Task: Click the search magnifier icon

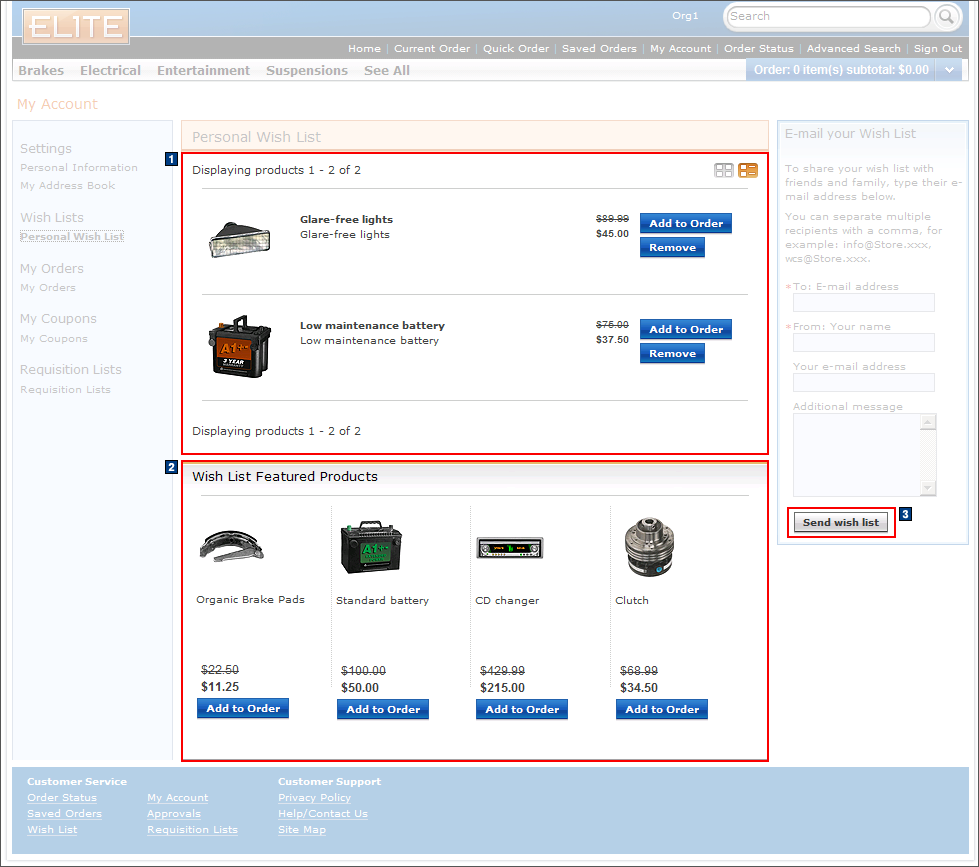Action: [946, 16]
